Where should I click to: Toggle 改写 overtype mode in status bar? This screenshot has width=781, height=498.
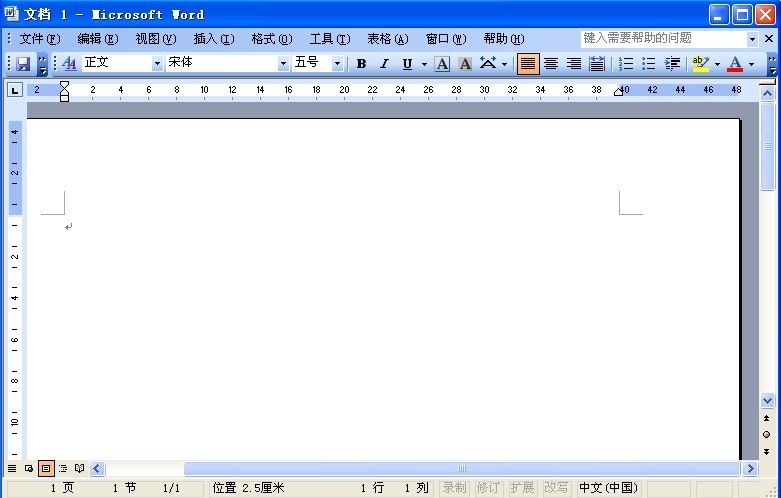pos(556,488)
